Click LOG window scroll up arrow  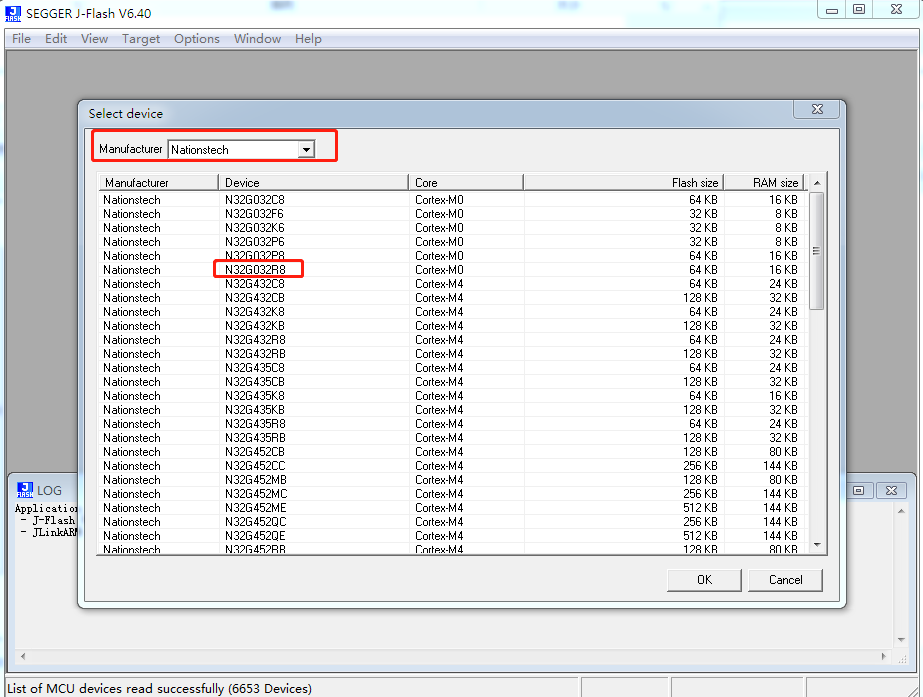click(x=901, y=511)
